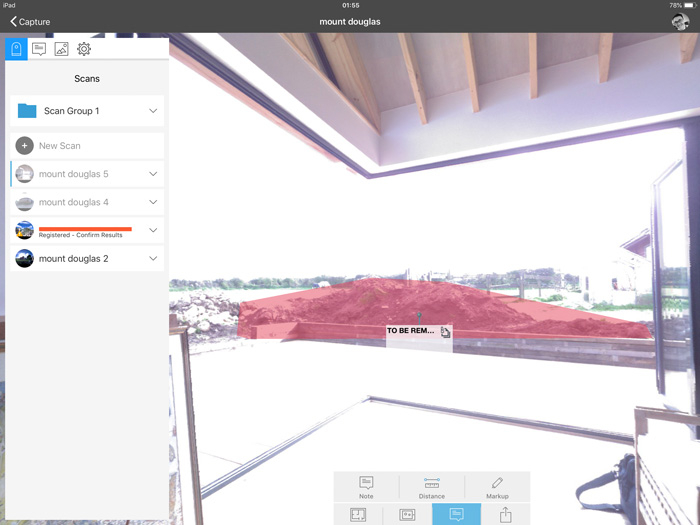Screen dimensions: 700x525
Task: Expand the Registered – Confirm Results scan
Action: (x=153, y=230)
